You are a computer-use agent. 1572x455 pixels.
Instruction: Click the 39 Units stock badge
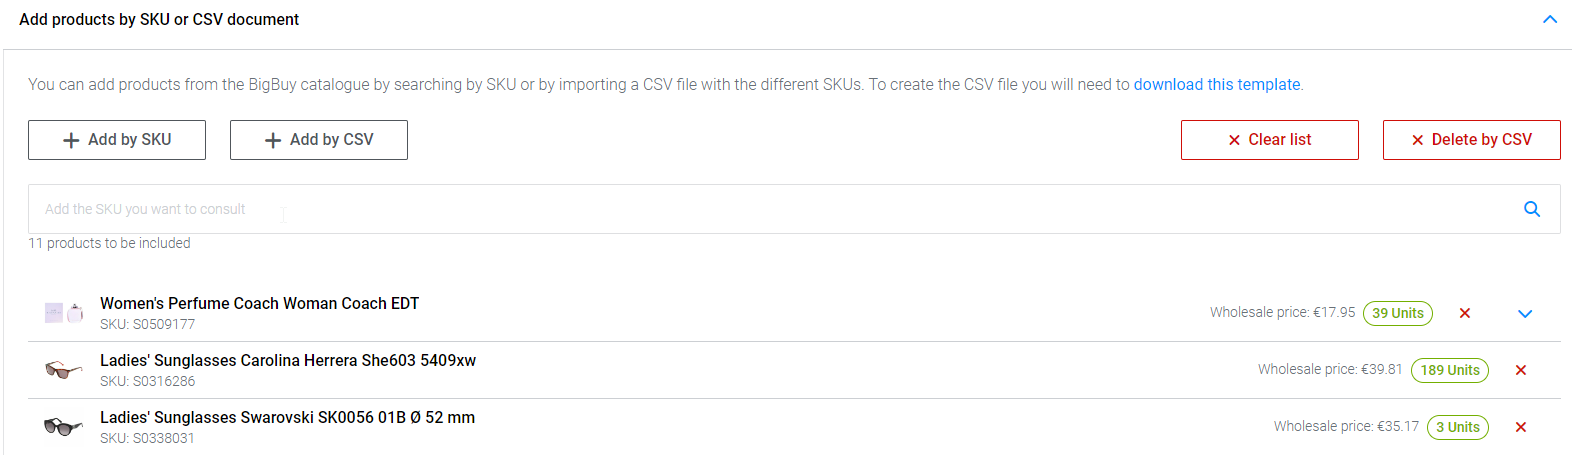1397,313
